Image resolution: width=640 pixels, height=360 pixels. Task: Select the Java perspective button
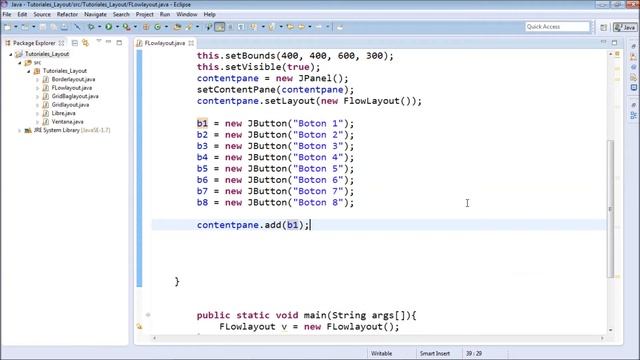pyautogui.click(x=625, y=27)
